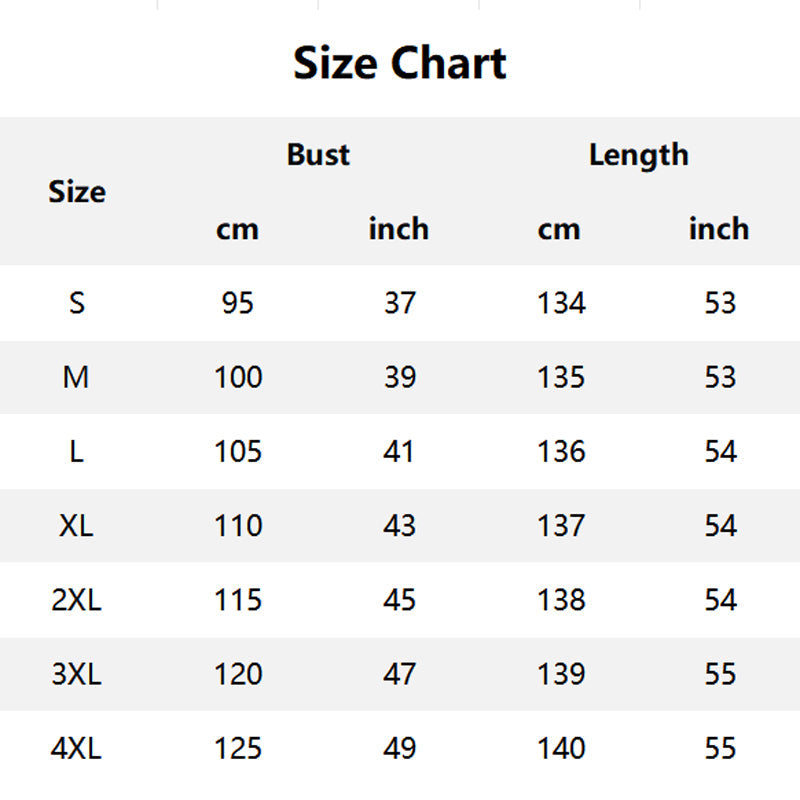This screenshot has height=800, width=800.
Task: Select the M size row label
Action: pyautogui.click(x=77, y=377)
